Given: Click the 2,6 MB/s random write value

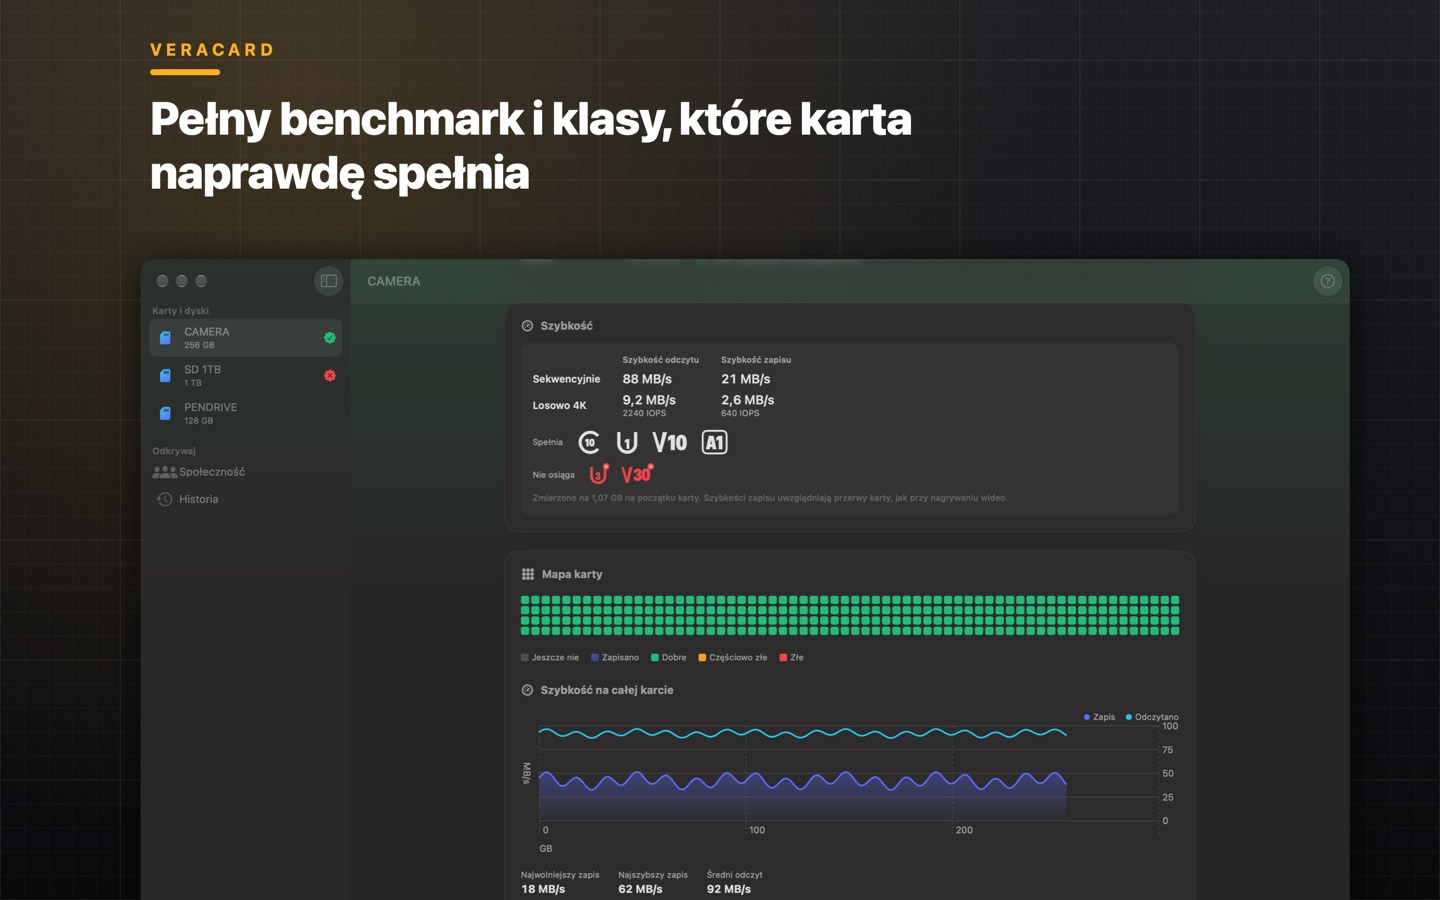Looking at the screenshot, I should pyautogui.click(x=748, y=400).
